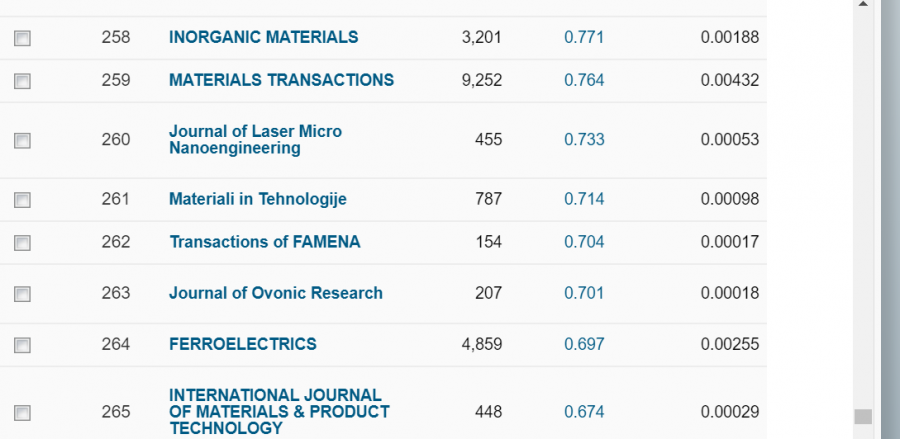
Task: Check the box for rank 265 journal
Action: [x=22, y=412]
